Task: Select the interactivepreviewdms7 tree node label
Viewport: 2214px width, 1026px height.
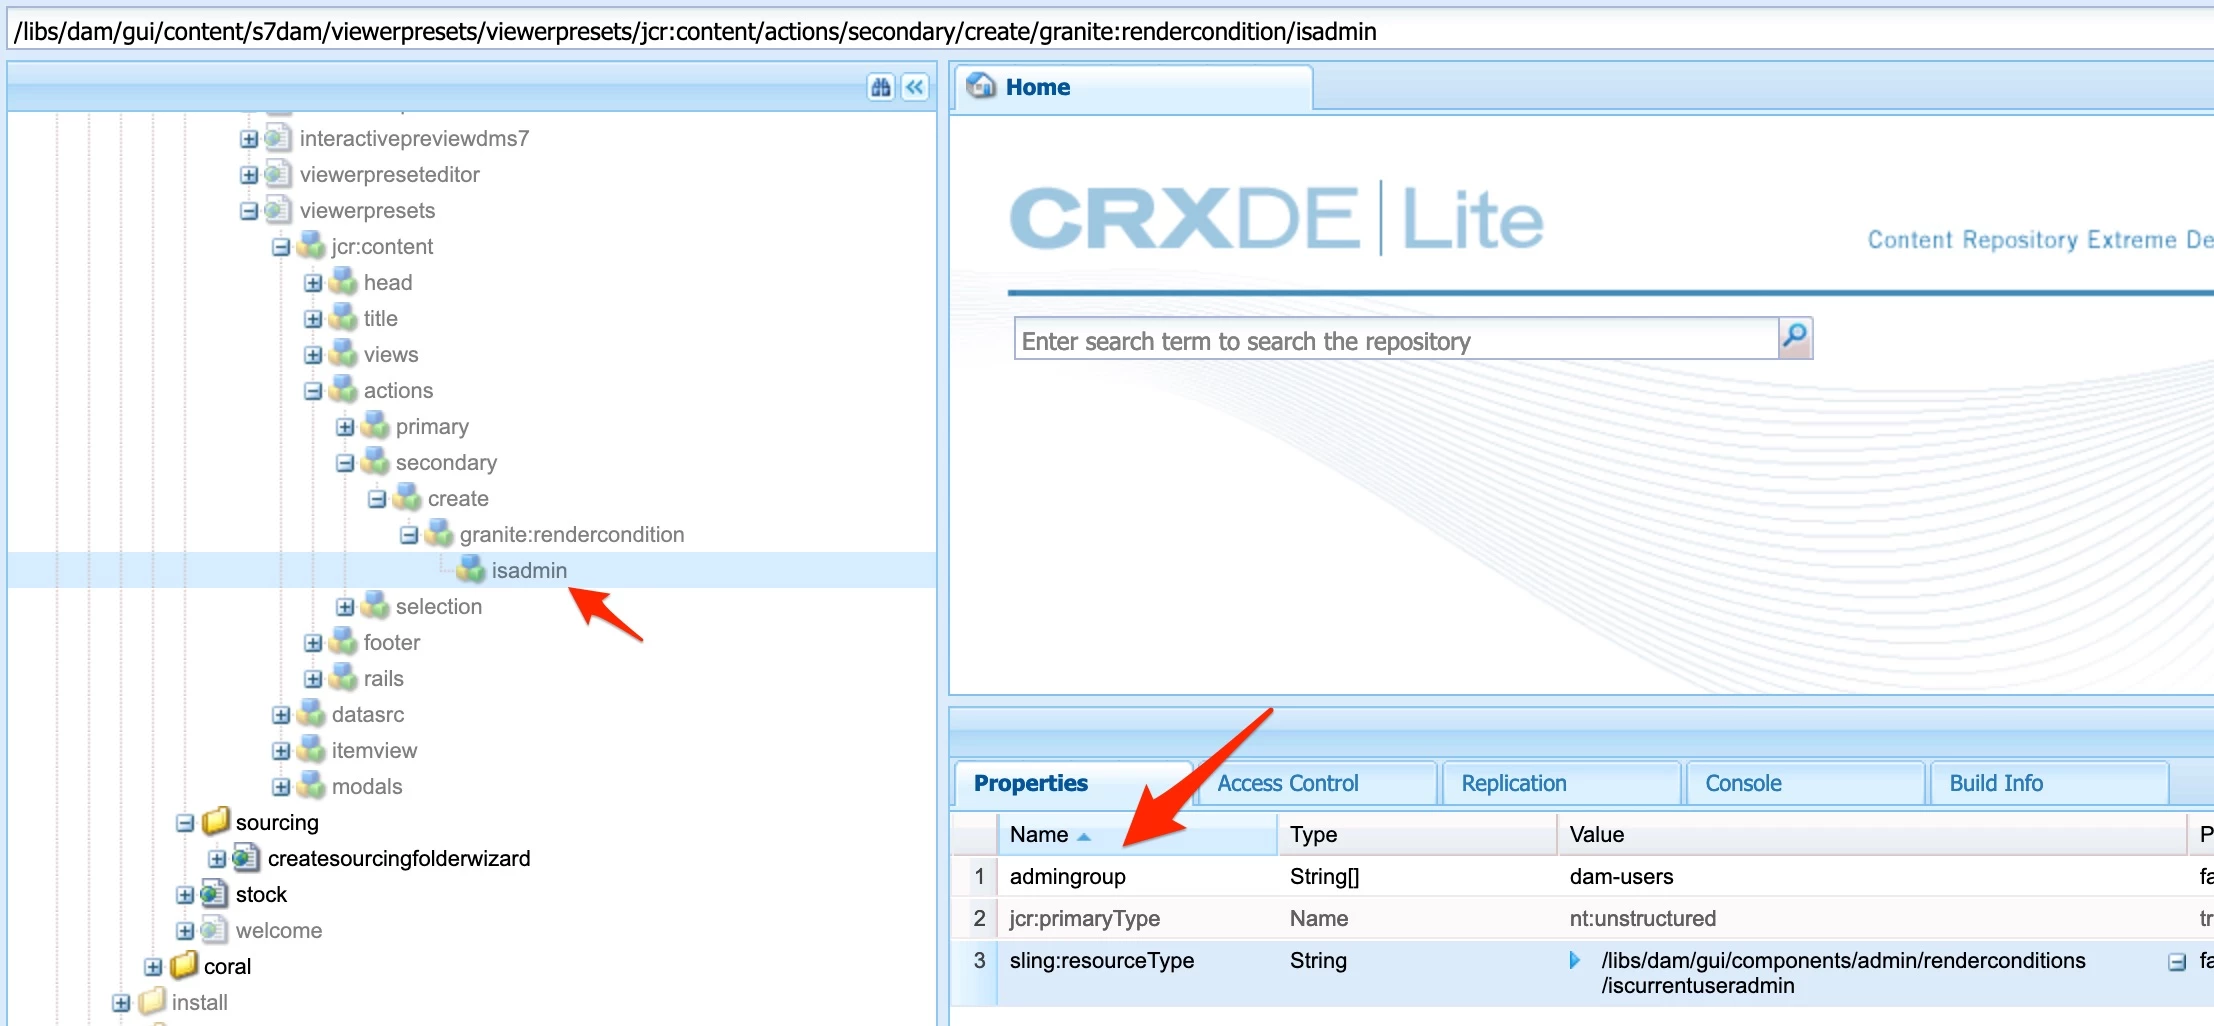Action: (x=414, y=138)
